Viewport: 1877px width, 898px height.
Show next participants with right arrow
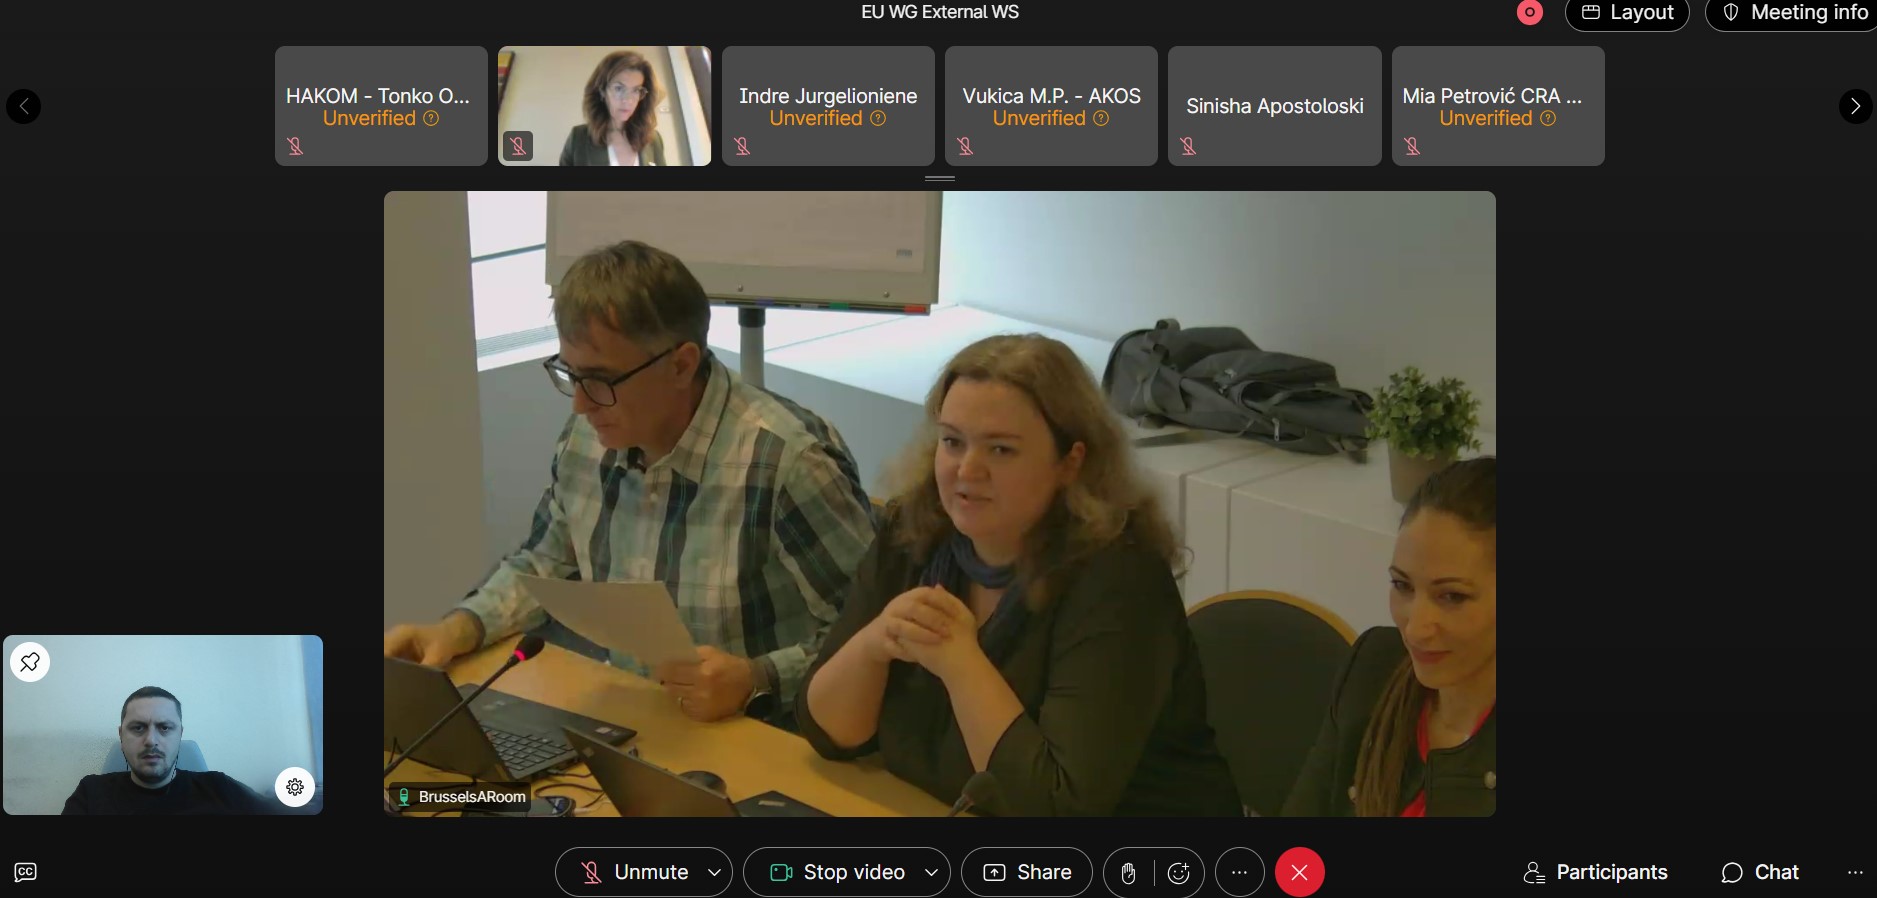coord(1855,106)
